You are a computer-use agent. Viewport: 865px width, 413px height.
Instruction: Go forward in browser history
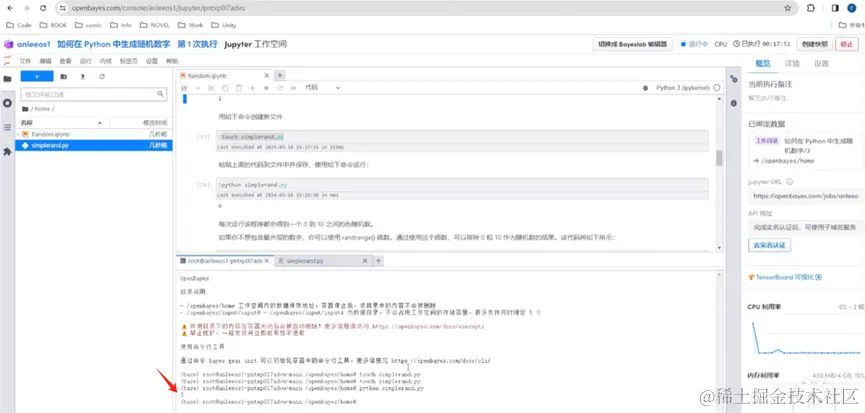(26, 8)
